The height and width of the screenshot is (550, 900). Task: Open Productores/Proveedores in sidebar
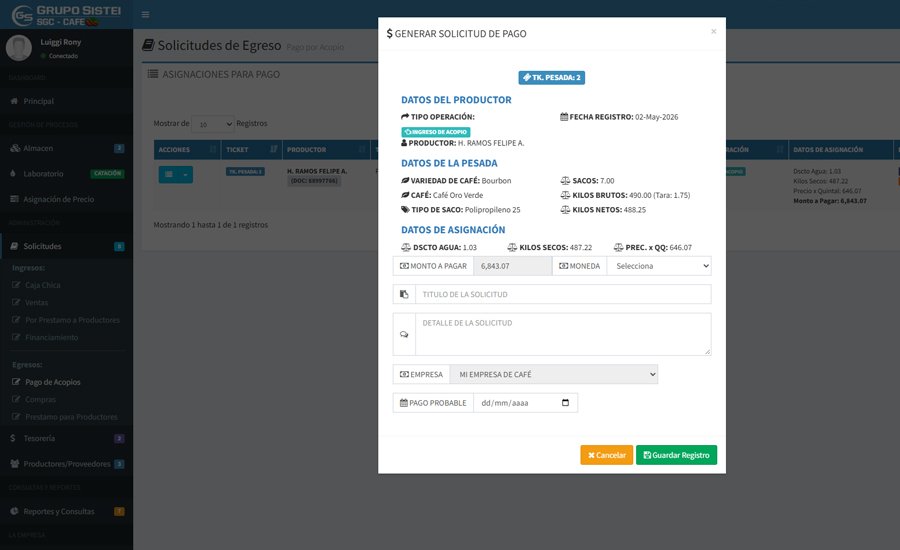(x=67, y=464)
